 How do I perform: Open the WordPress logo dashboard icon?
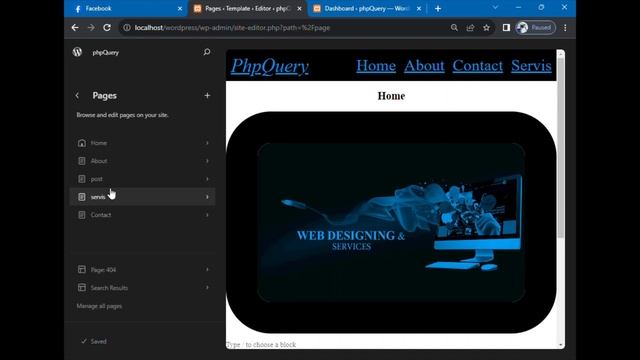[x=77, y=52]
